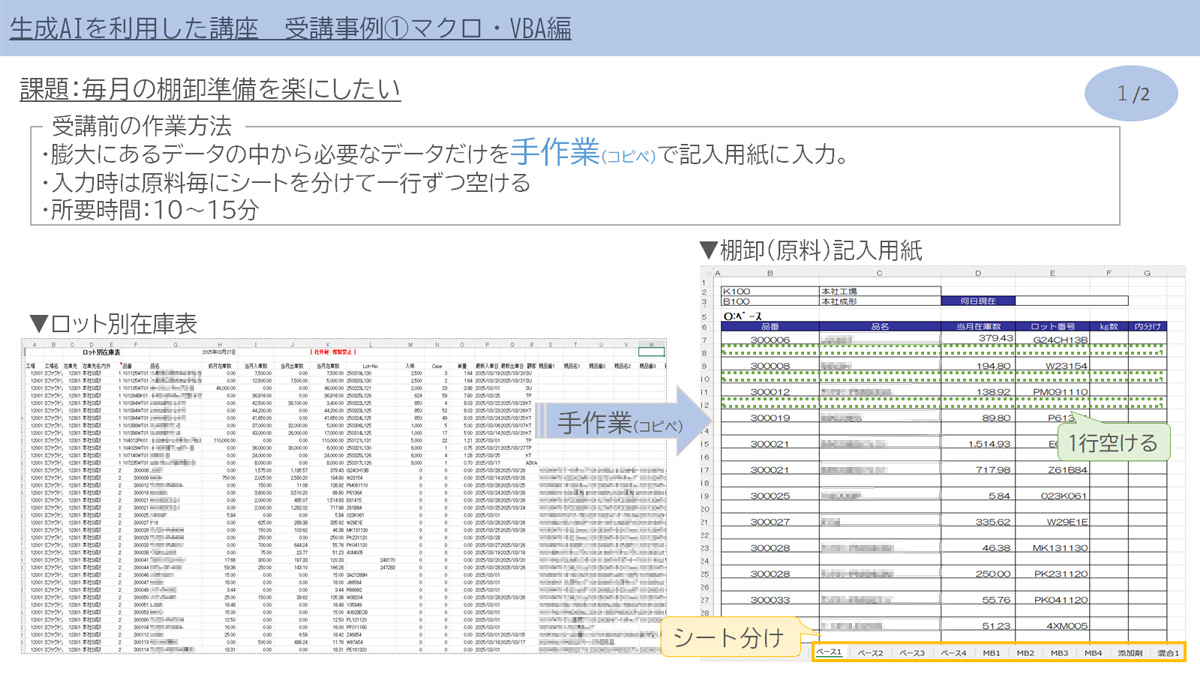Go to the MB3 sheet tab

pos(1059,652)
